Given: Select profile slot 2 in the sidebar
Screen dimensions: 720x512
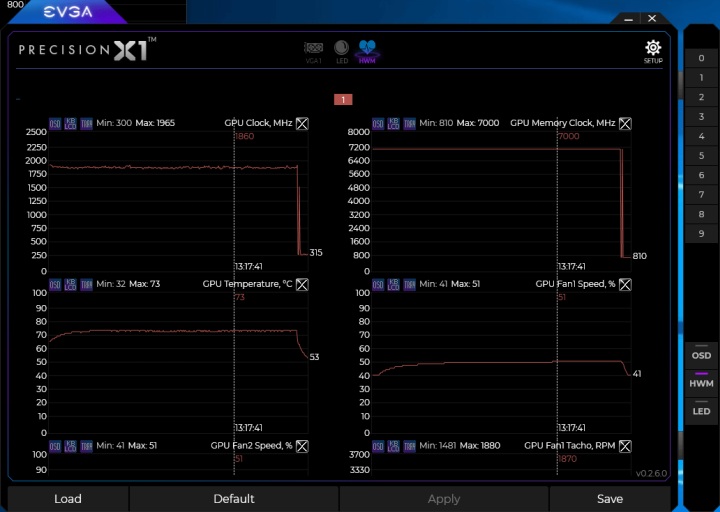Looking at the screenshot, I should click(701, 97).
